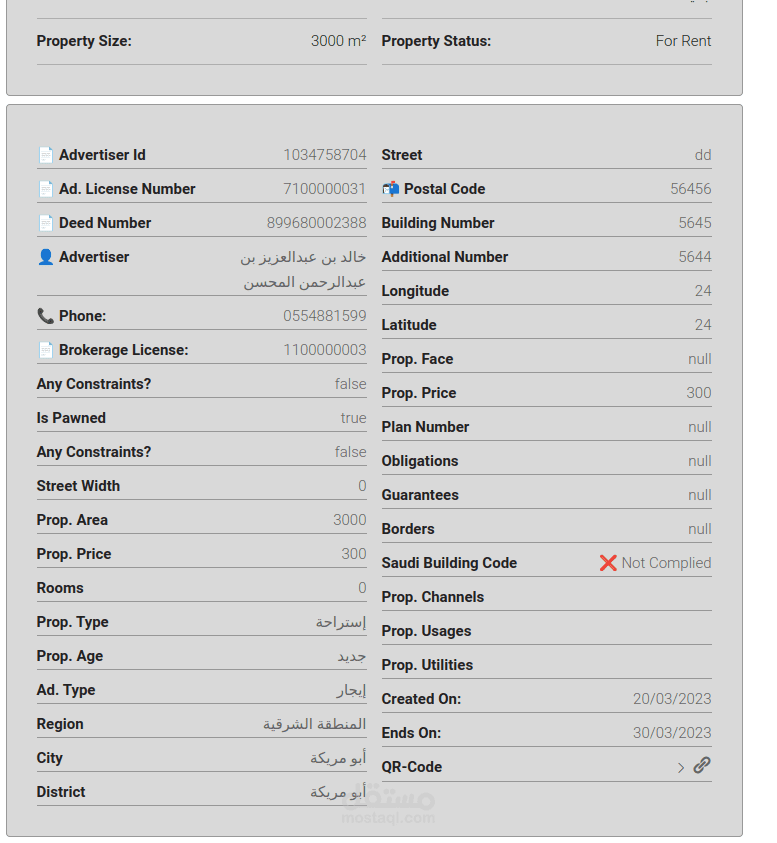Click the Not Complied status text
Image resolution: width=777 pixels, height=843 pixels.
coord(666,563)
